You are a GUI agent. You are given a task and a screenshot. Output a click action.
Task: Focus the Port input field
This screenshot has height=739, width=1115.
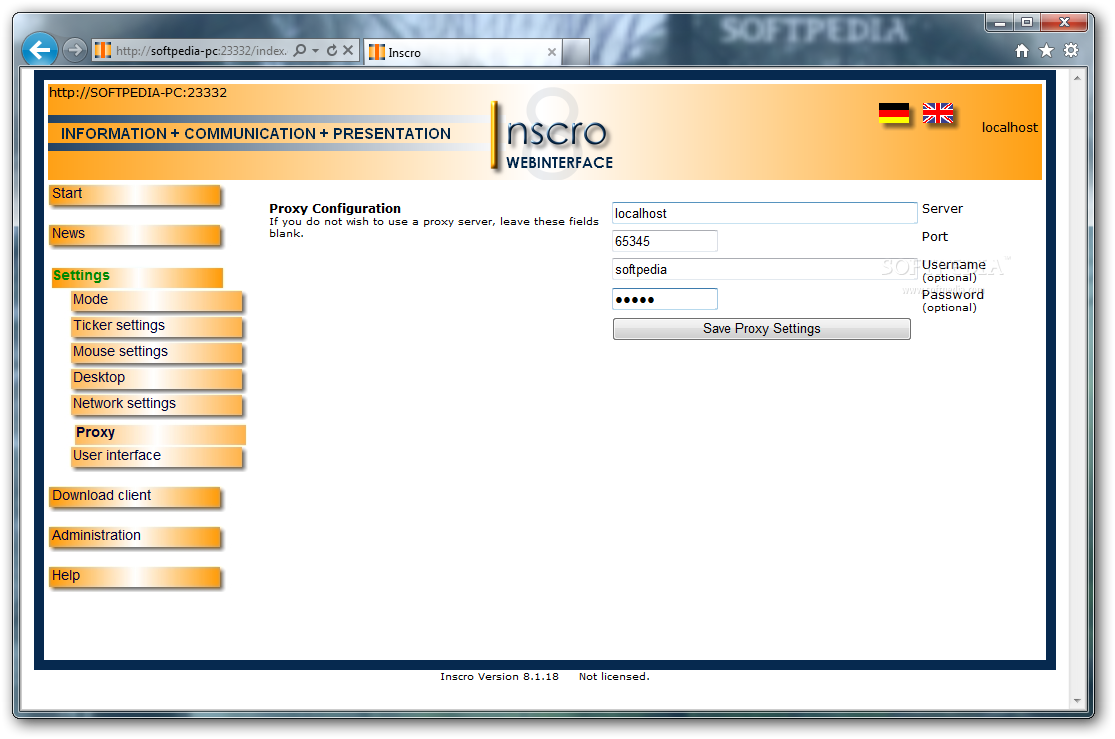coord(664,241)
